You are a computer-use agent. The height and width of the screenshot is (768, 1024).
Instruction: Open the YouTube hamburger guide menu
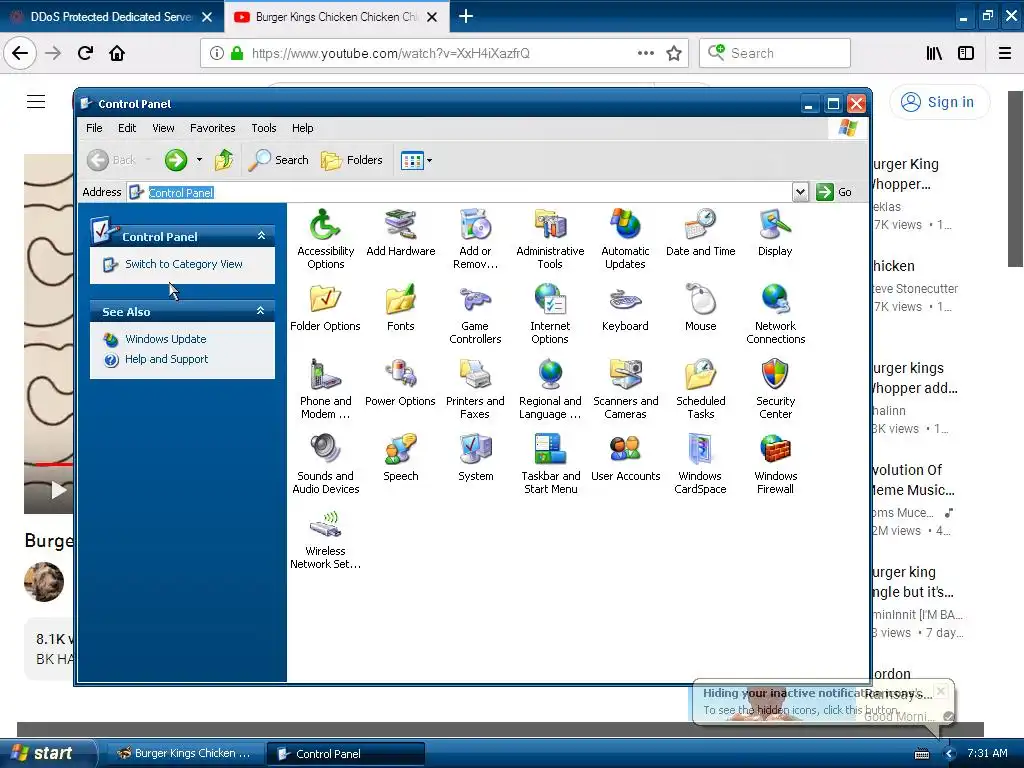click(36, 101)
